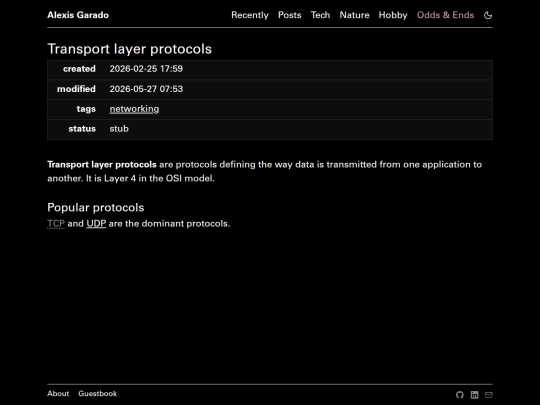Open the Posts nav item
Screen dimensions: 540x405
coord(290,15)
